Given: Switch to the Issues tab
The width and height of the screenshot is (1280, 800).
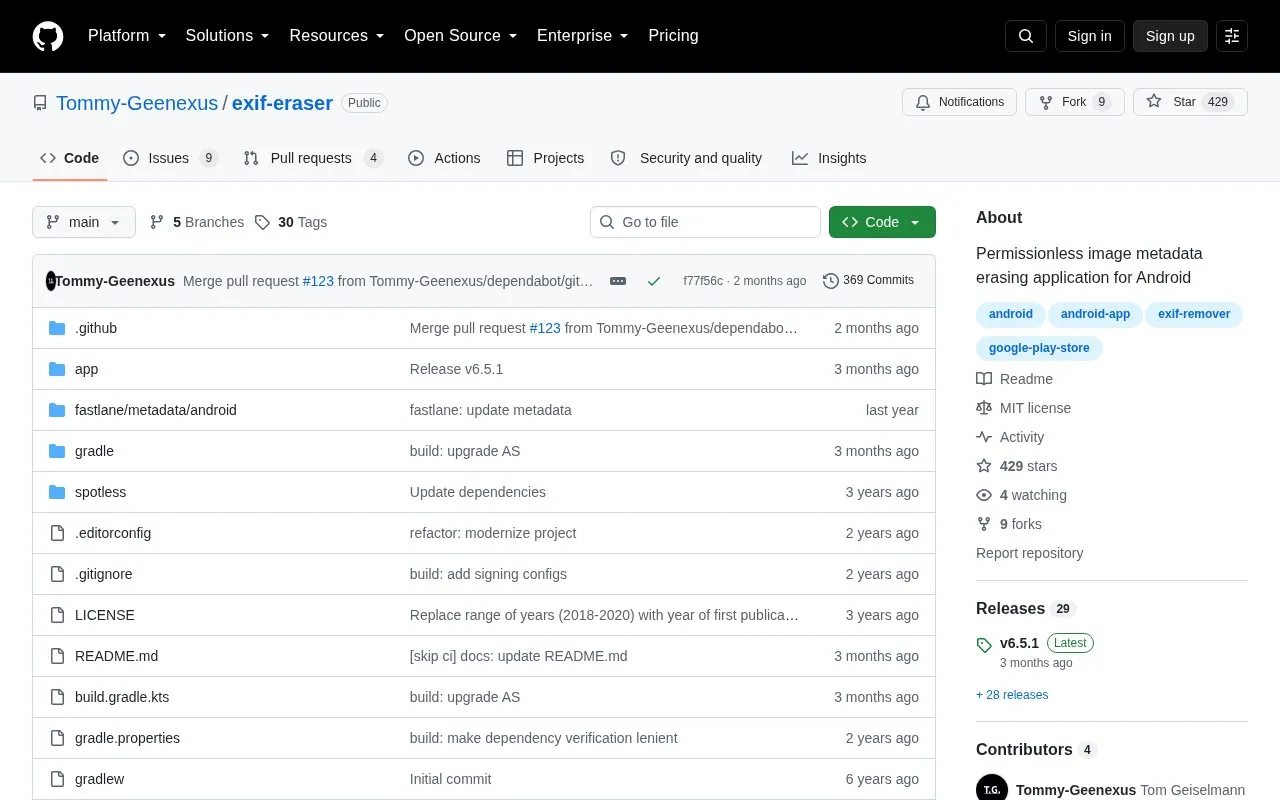Looking at the screenshot, I should point(170,158).
